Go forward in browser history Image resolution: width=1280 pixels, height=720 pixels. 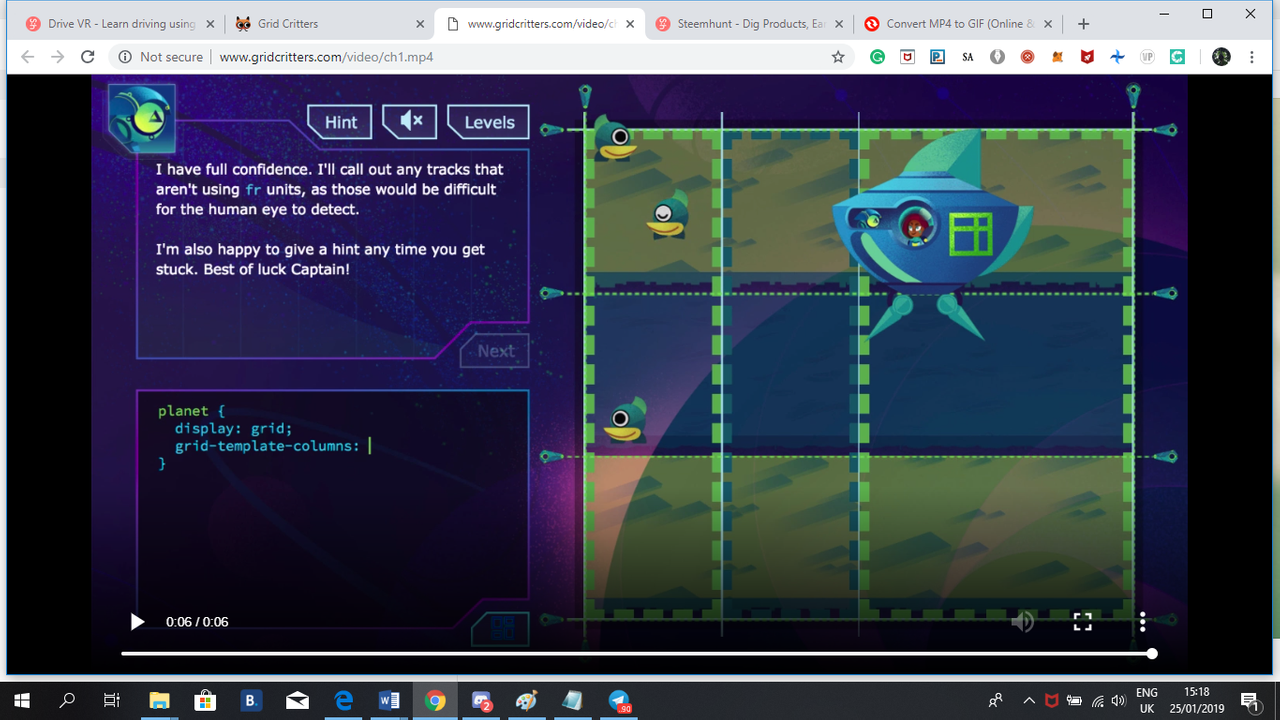tap(57, 57)
